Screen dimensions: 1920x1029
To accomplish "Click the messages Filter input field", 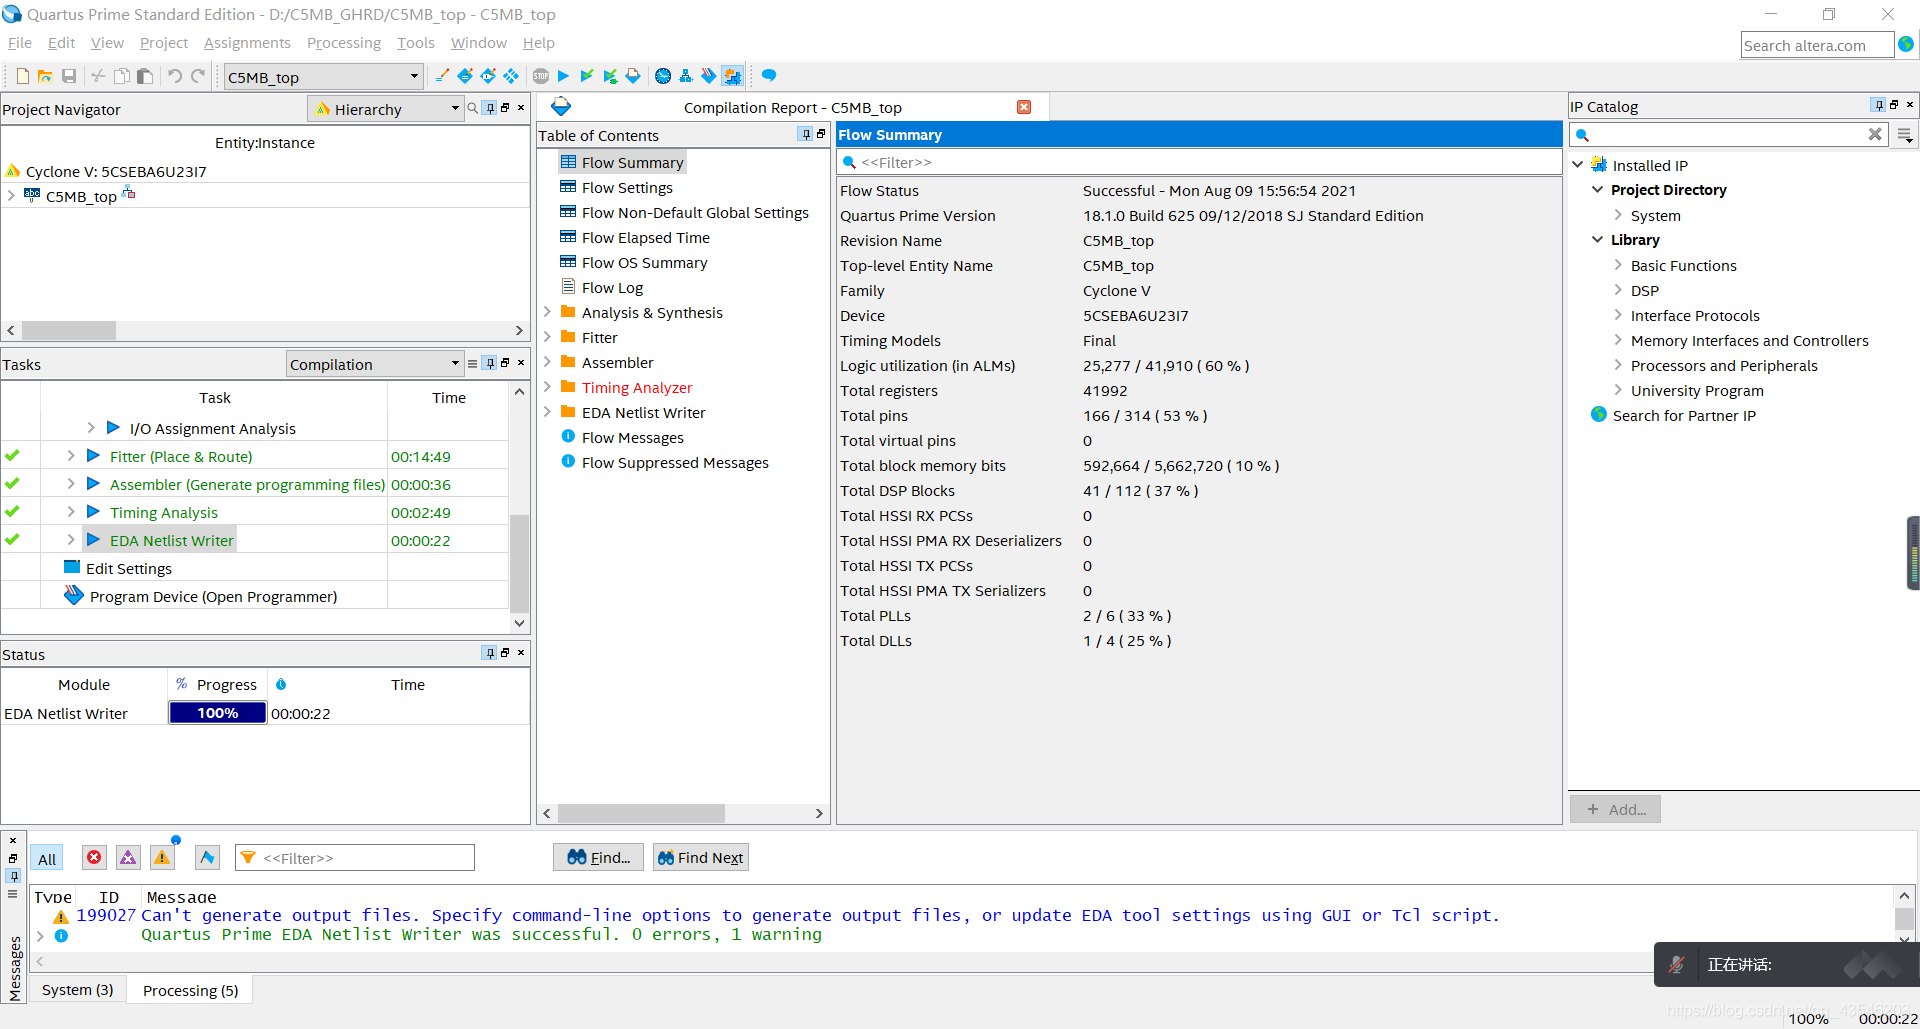I will (x=355, y=858).
